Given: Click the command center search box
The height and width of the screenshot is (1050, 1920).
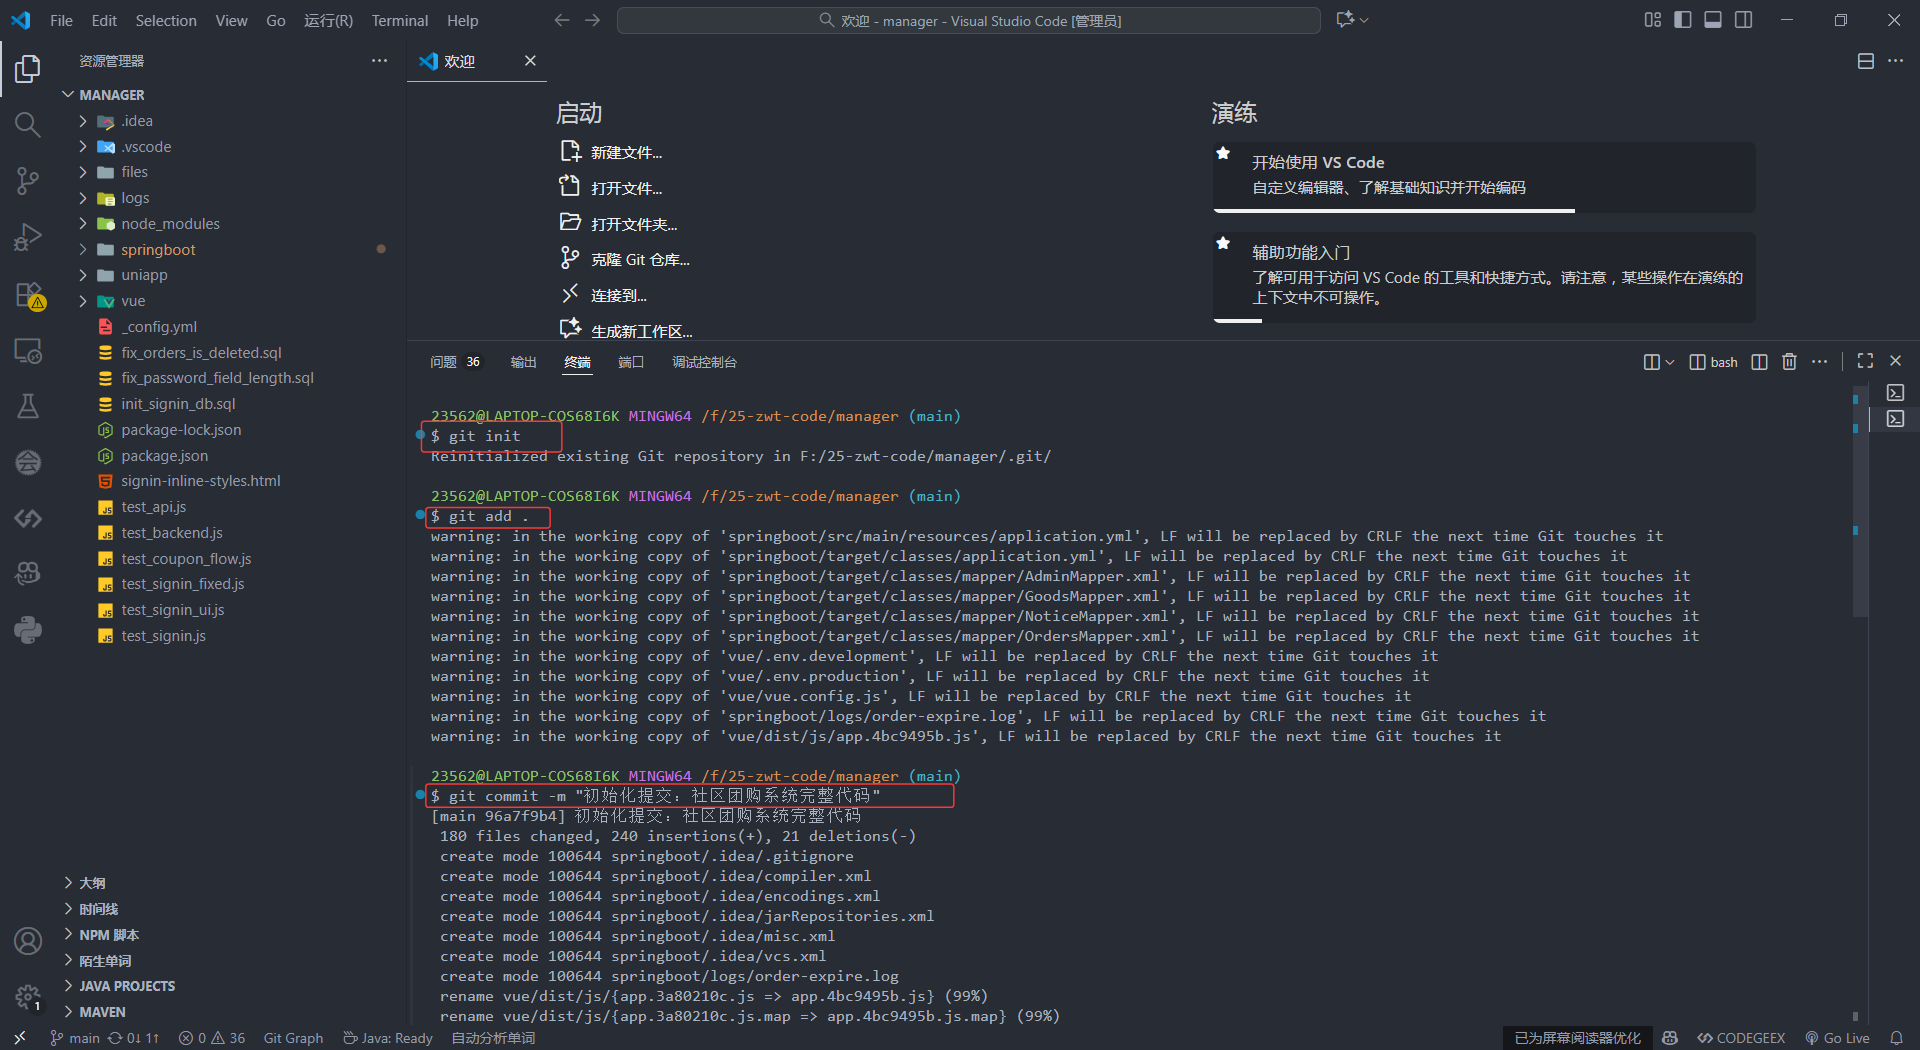Looking at the screenshot, I should [x=968, y=20].
